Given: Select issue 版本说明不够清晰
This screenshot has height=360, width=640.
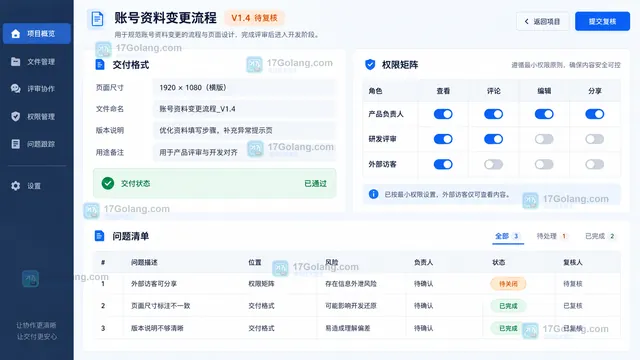Looking at the screenshot, I should (x=157, y=328).
